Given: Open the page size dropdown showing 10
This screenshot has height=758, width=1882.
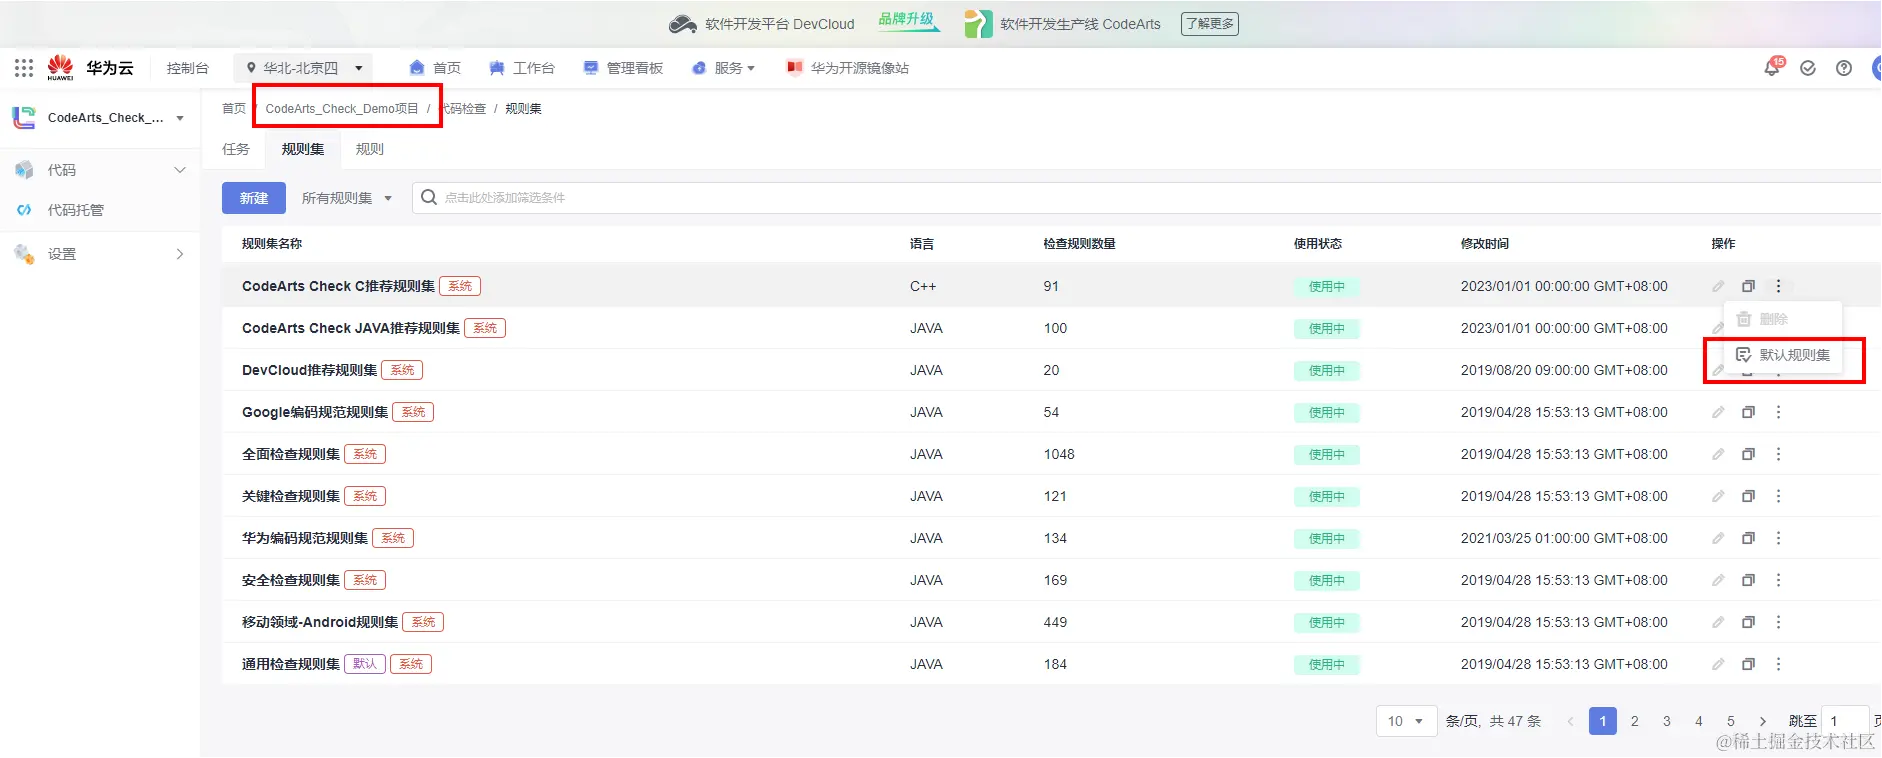Looking at the screenshot, I should [x=1407, y=721].
